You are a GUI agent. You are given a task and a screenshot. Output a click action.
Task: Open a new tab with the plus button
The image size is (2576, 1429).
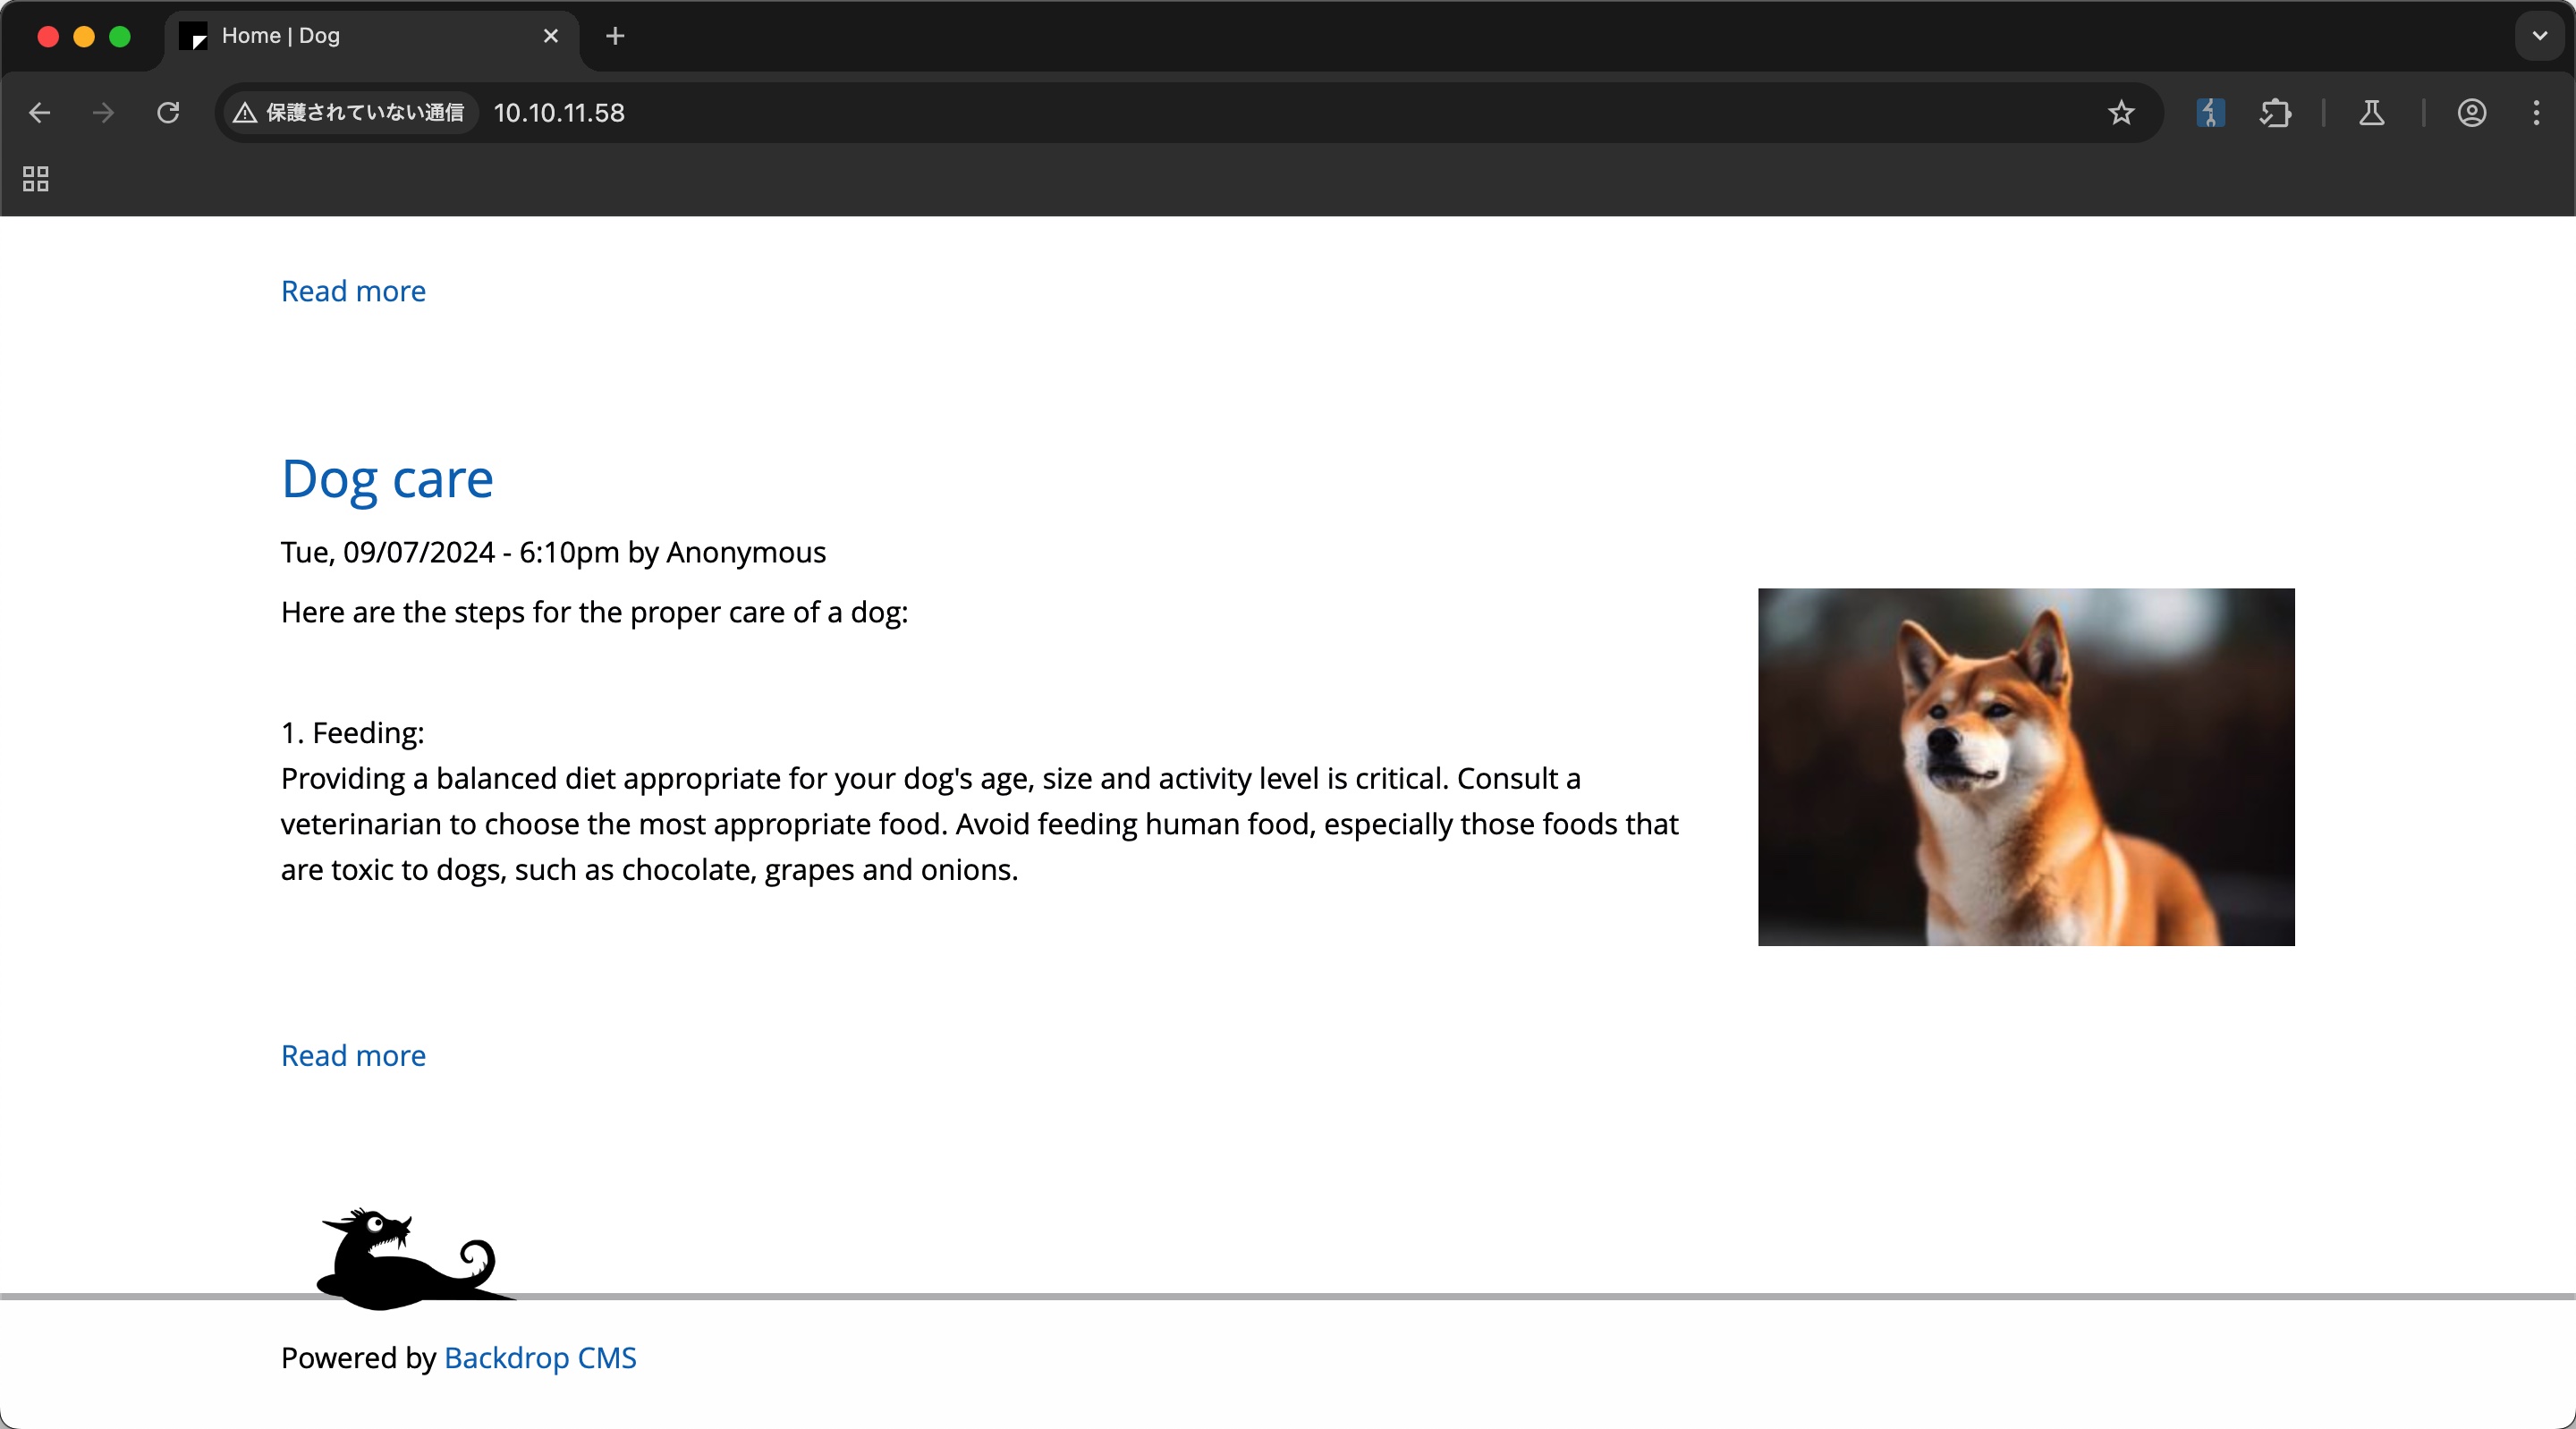(615, 36)
